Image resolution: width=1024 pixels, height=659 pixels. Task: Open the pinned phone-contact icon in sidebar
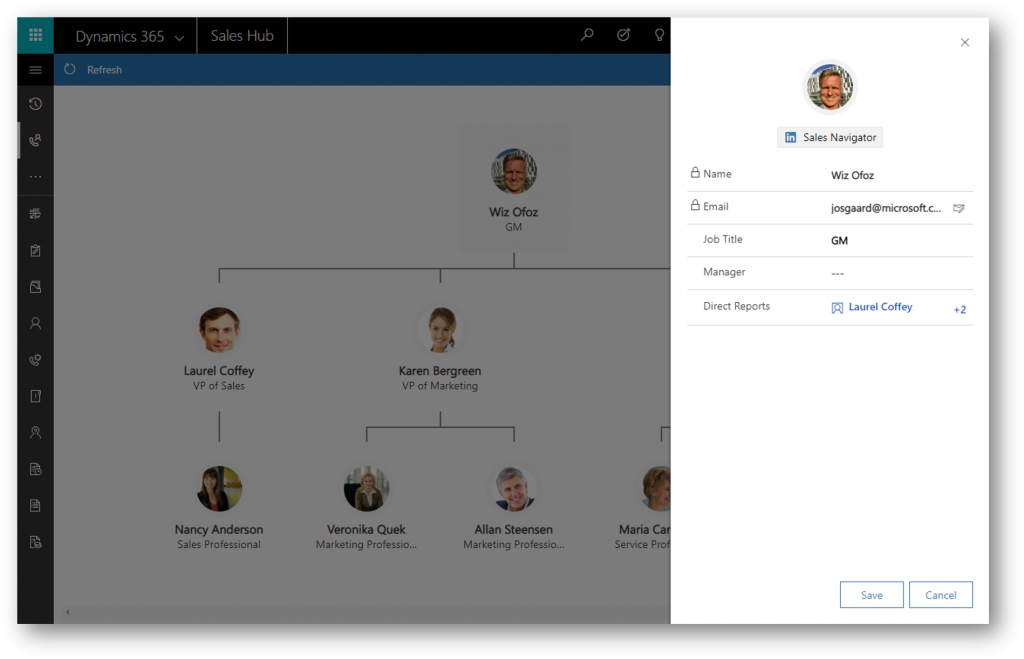click(x=35, y=140)
